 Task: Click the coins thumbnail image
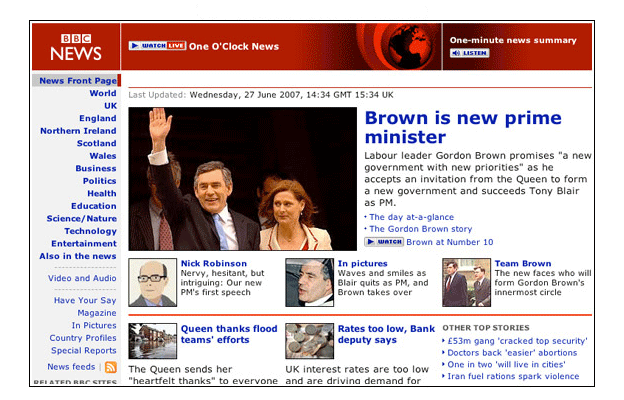(x=309, y=341)
